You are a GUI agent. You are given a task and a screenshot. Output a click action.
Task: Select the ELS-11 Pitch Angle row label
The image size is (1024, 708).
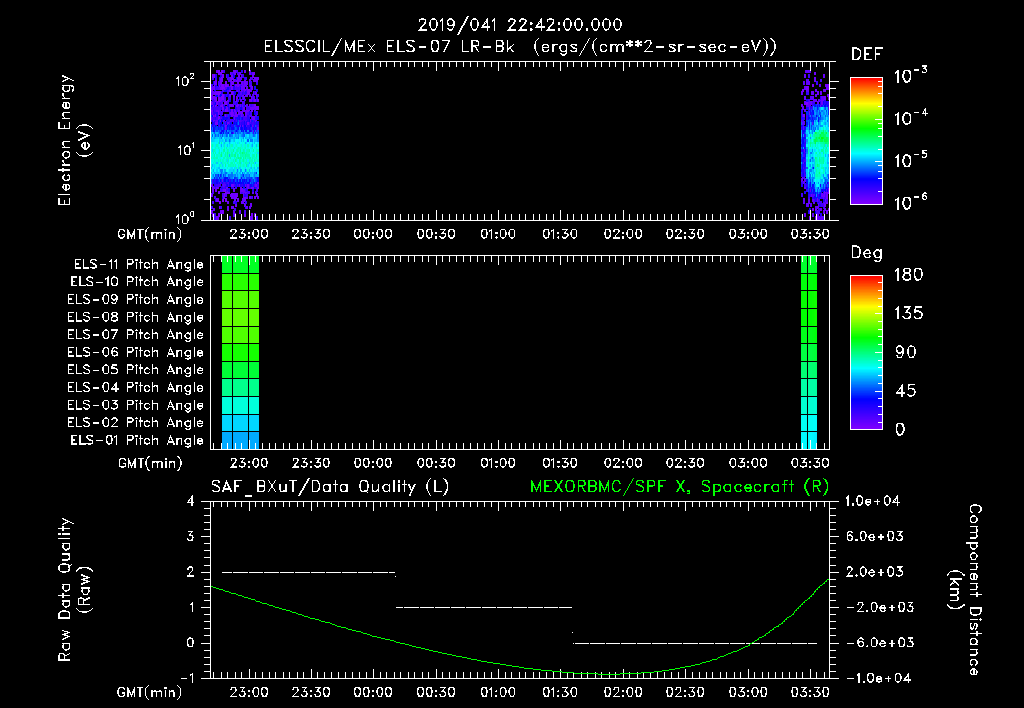coord(138,265)
